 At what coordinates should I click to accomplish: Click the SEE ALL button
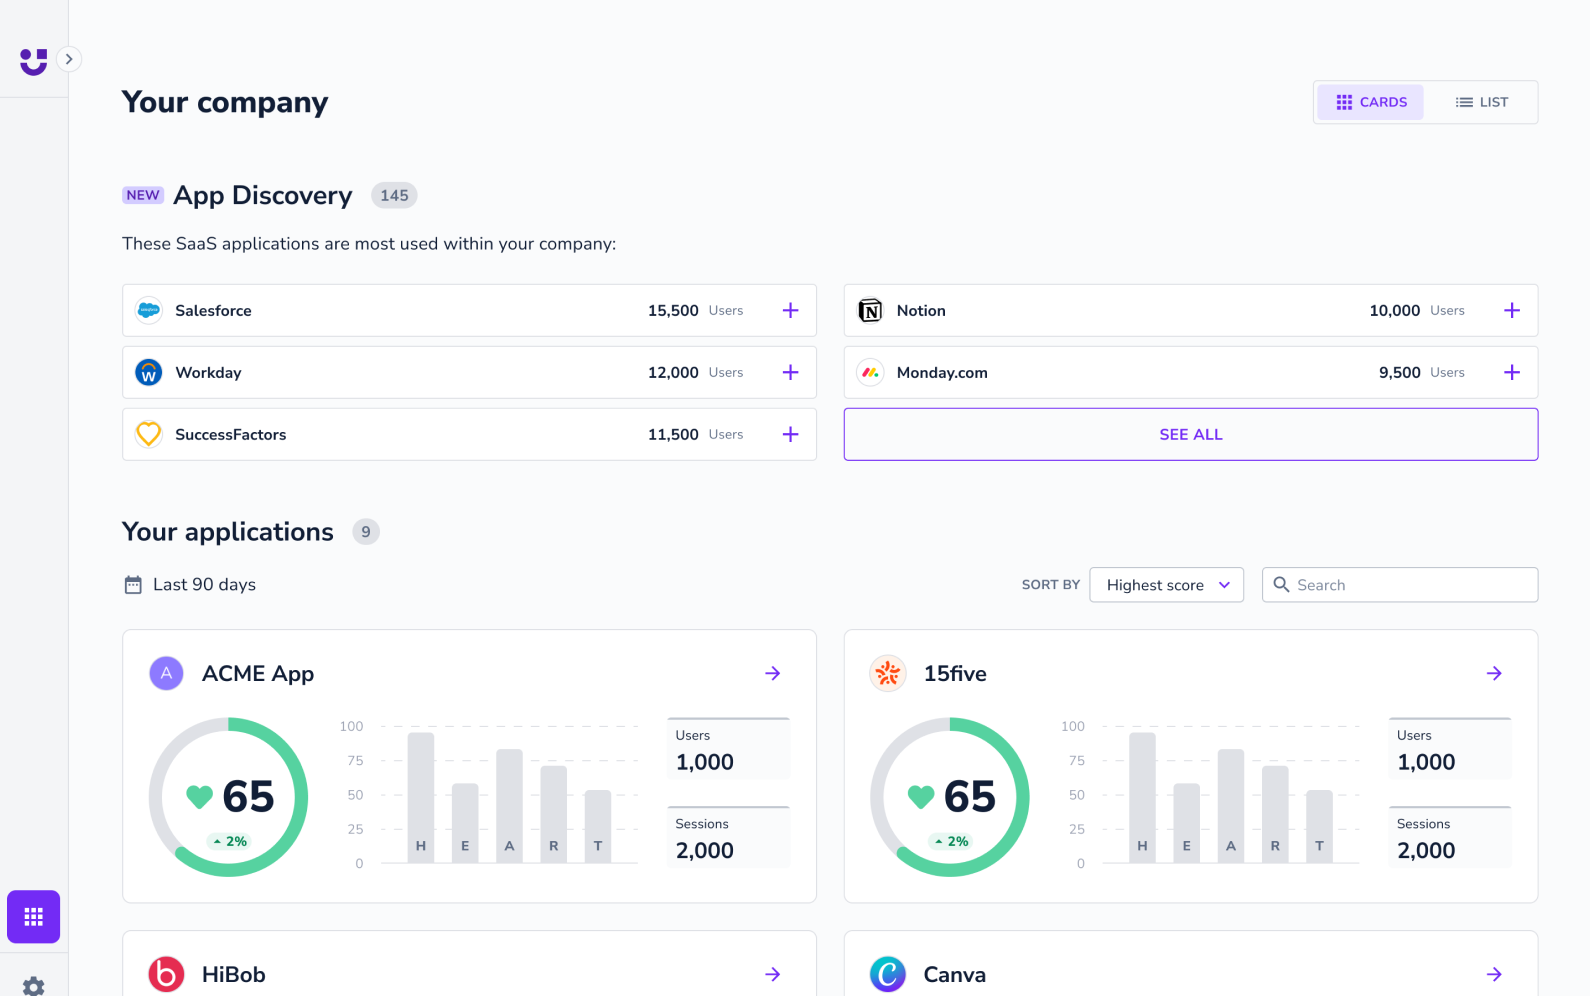point(1190,434)
